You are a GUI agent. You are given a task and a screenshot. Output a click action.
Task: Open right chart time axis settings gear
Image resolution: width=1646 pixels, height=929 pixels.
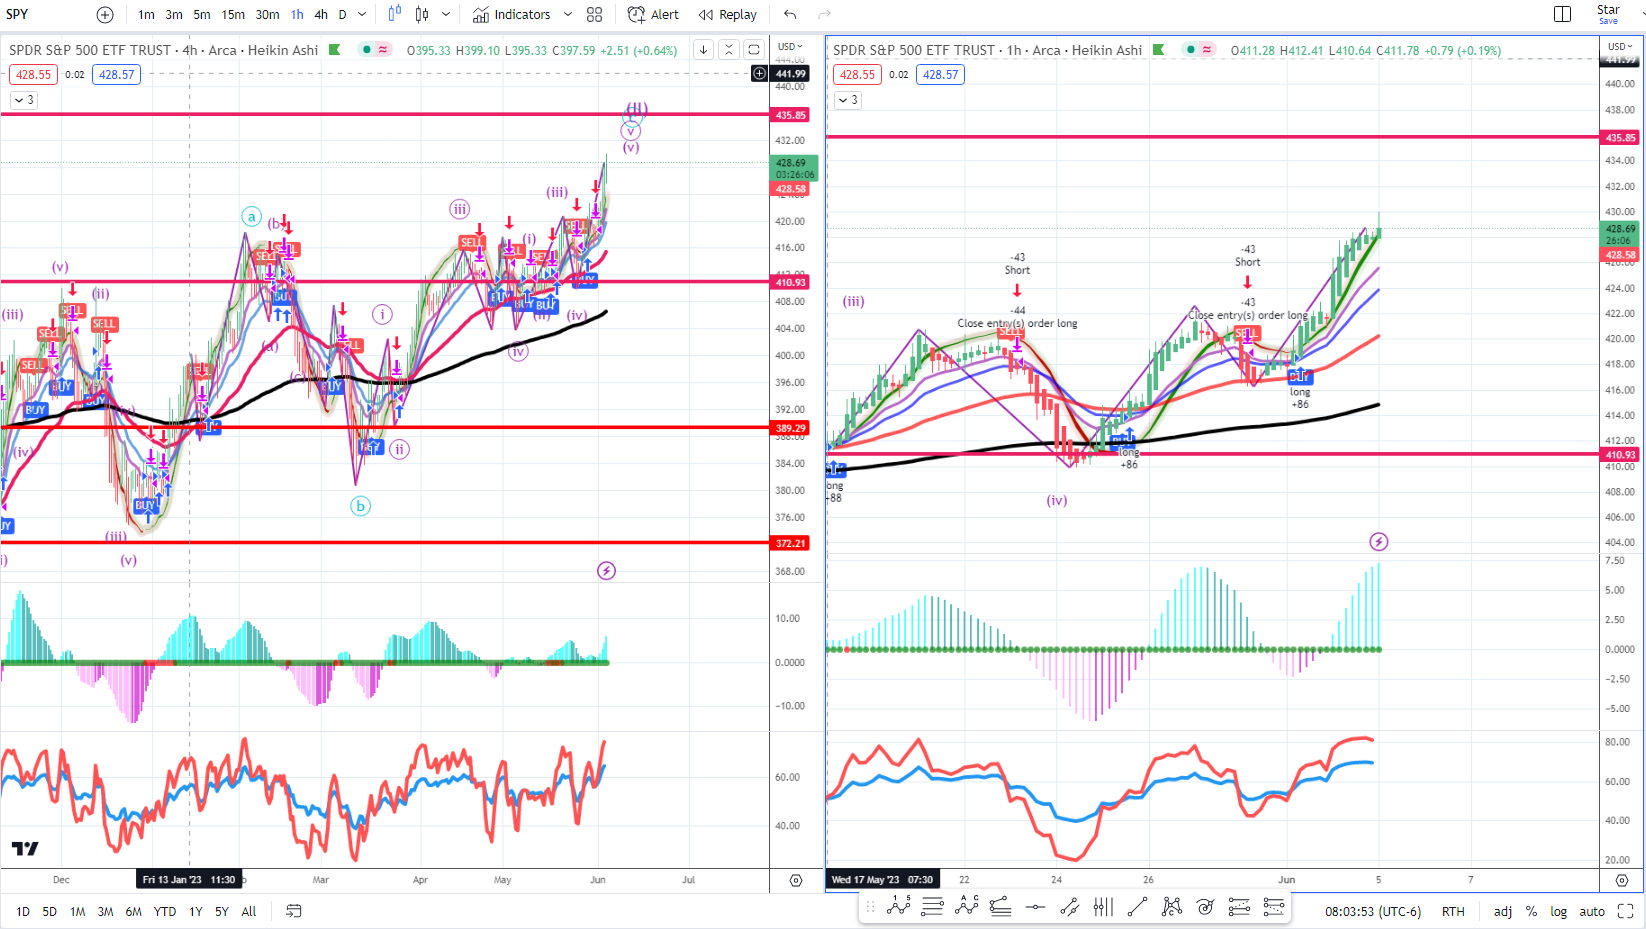[1622, 881]
